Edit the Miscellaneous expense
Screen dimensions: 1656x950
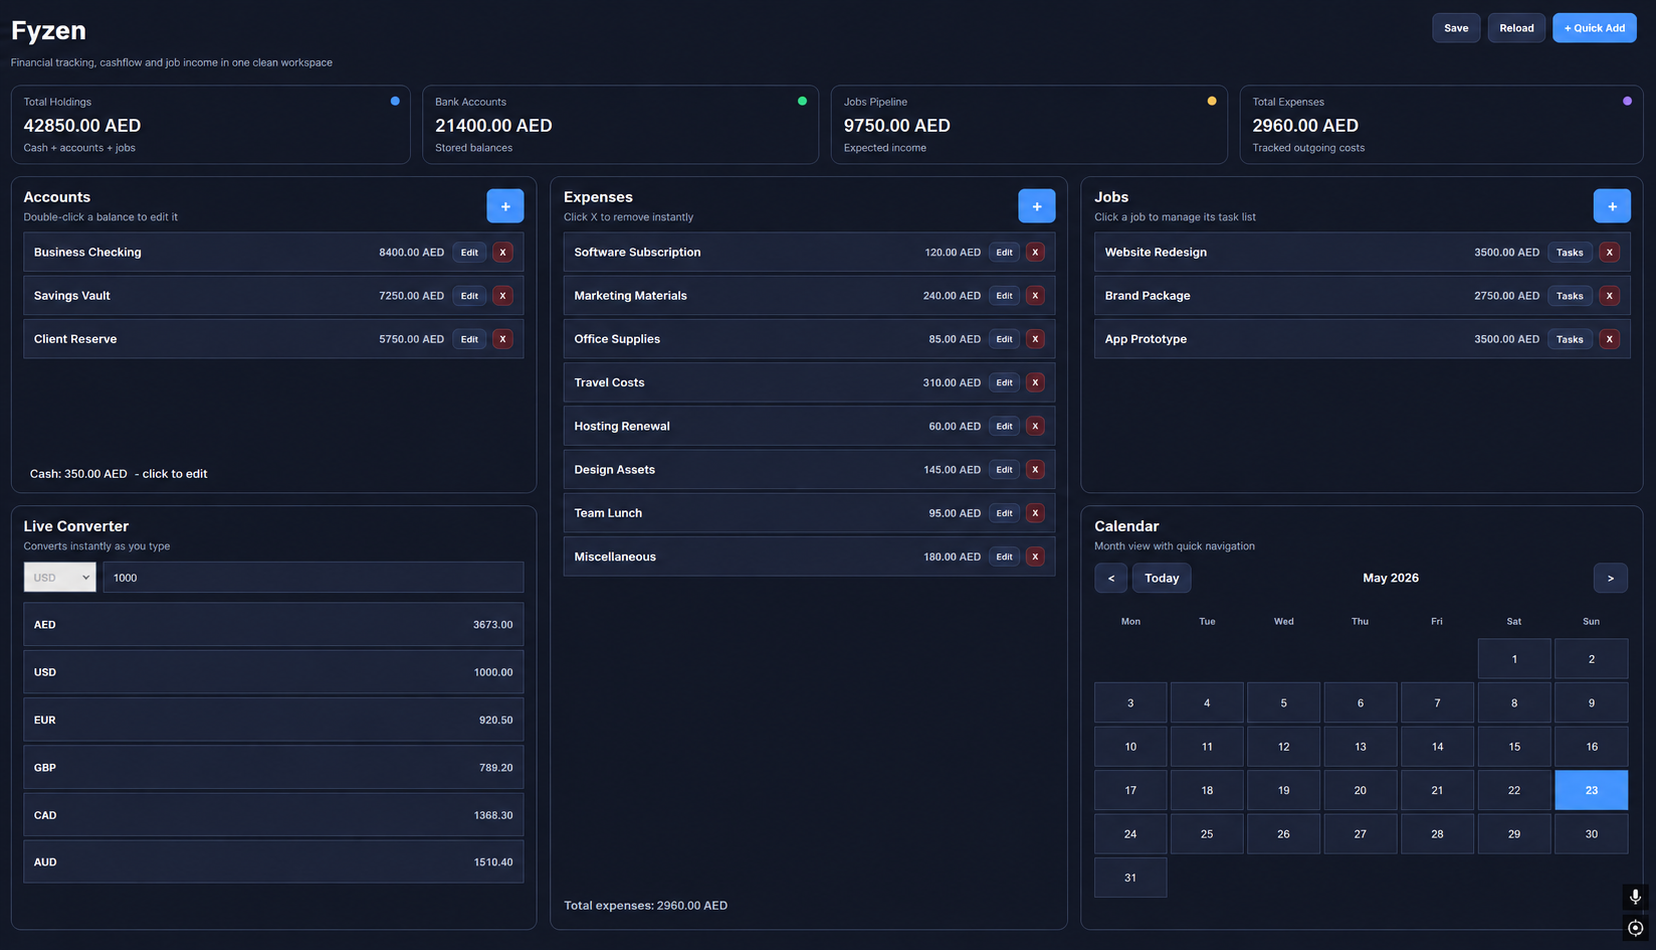tap(1004, 557)
